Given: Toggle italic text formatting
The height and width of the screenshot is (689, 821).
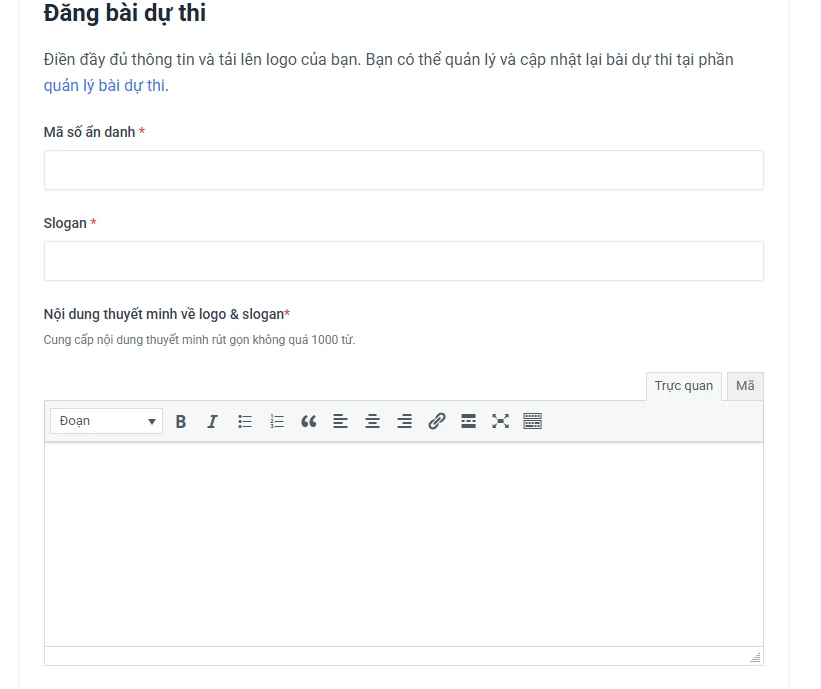Looking at the screenshot, I should click(212, 422).
